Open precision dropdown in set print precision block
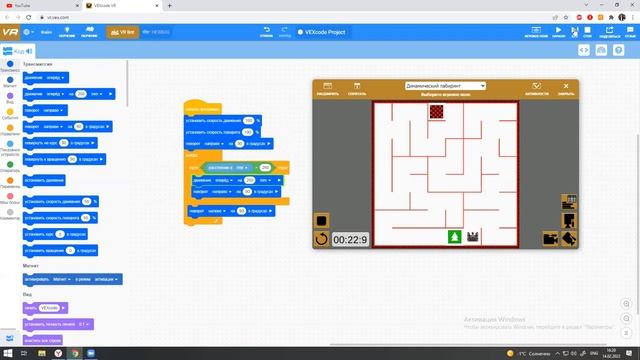 (x=84, y=324)
